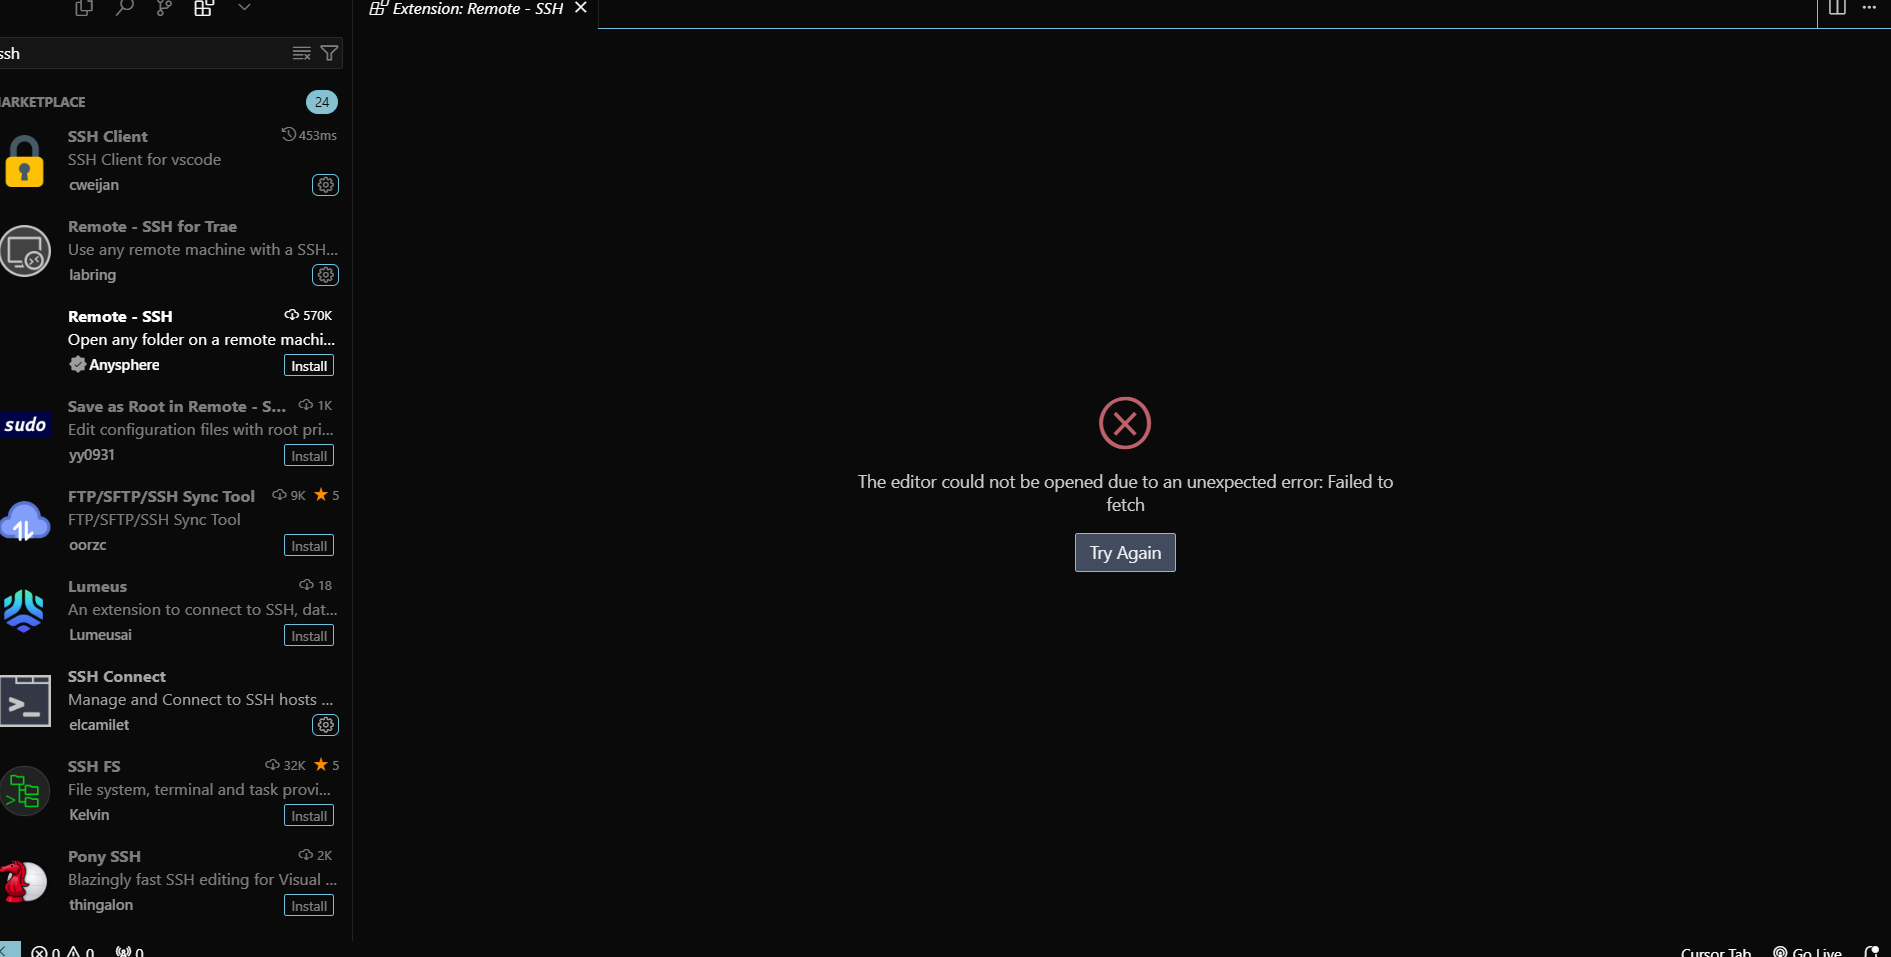The height and width of the screenshot is (957, 1891).
Task: Open the SSH Client extension entry
Action: pos(176,161)
